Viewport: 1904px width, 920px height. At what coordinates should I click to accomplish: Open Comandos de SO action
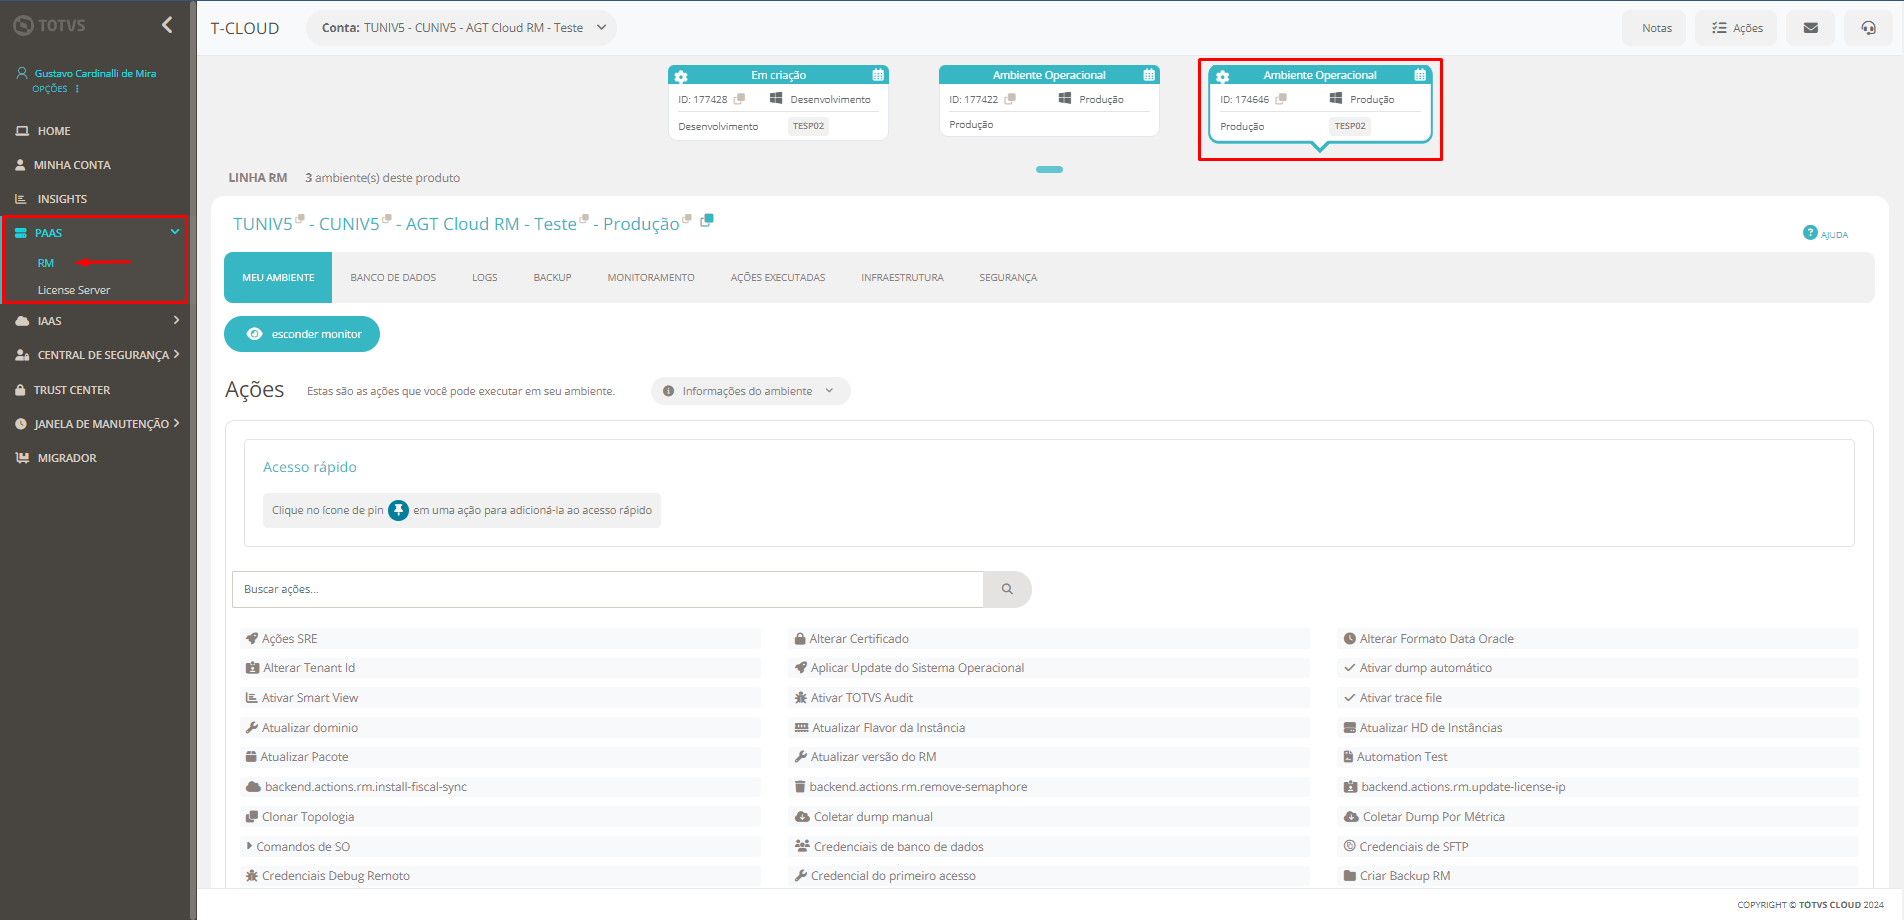500,847
